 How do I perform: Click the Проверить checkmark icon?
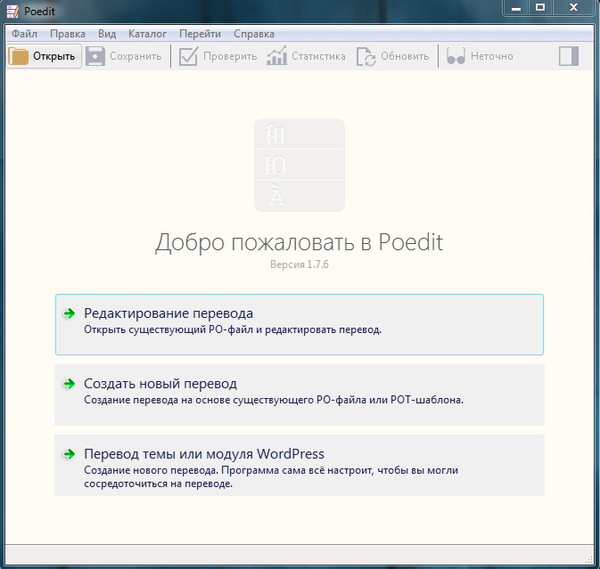tap(189, 56)
